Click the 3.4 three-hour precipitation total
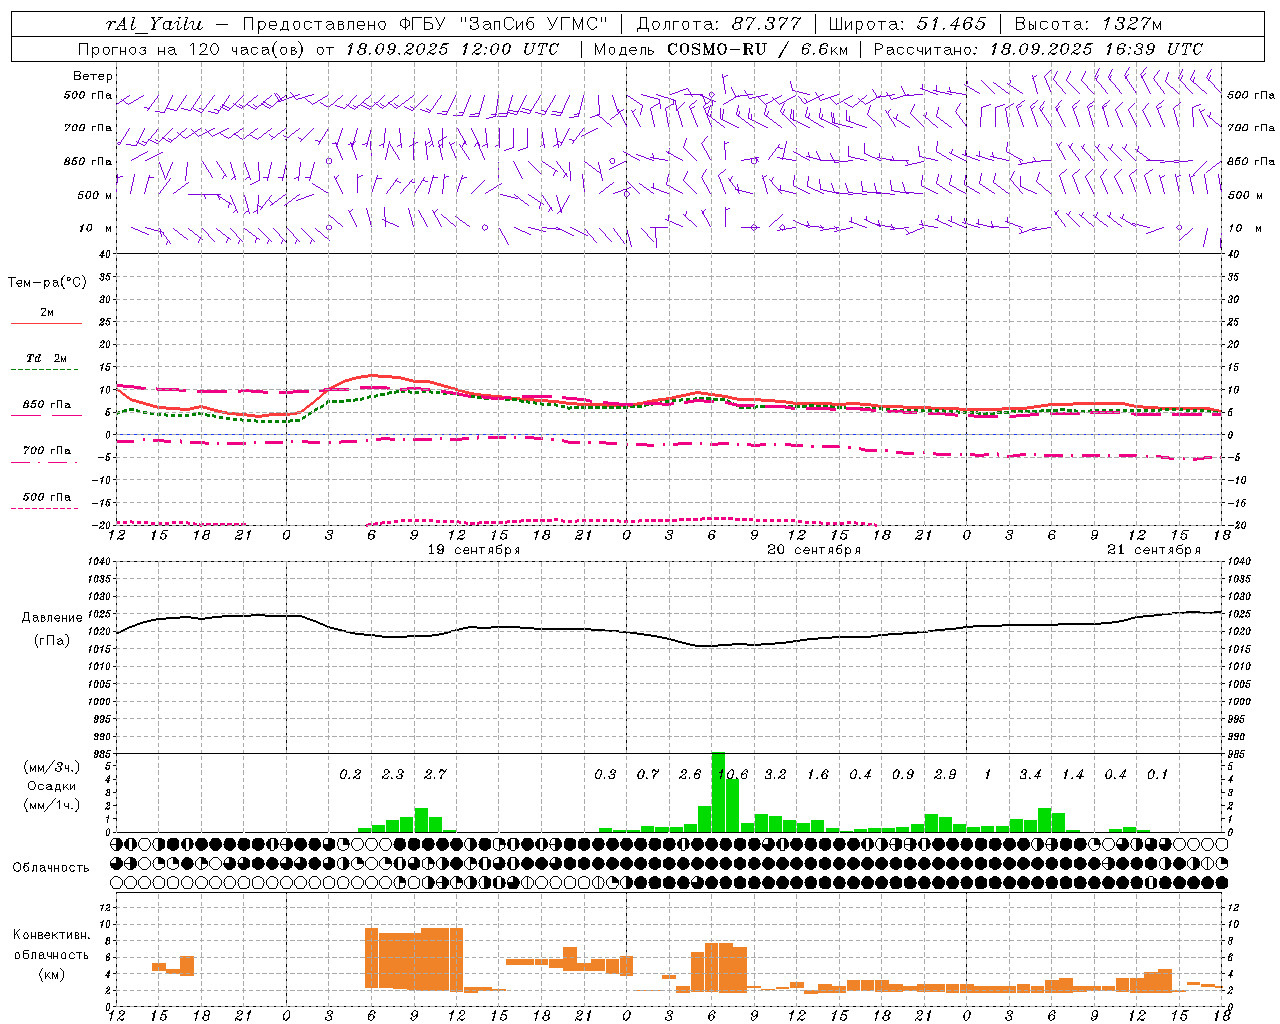Screen dimensions: 1280x1024 pos(1030,775)
